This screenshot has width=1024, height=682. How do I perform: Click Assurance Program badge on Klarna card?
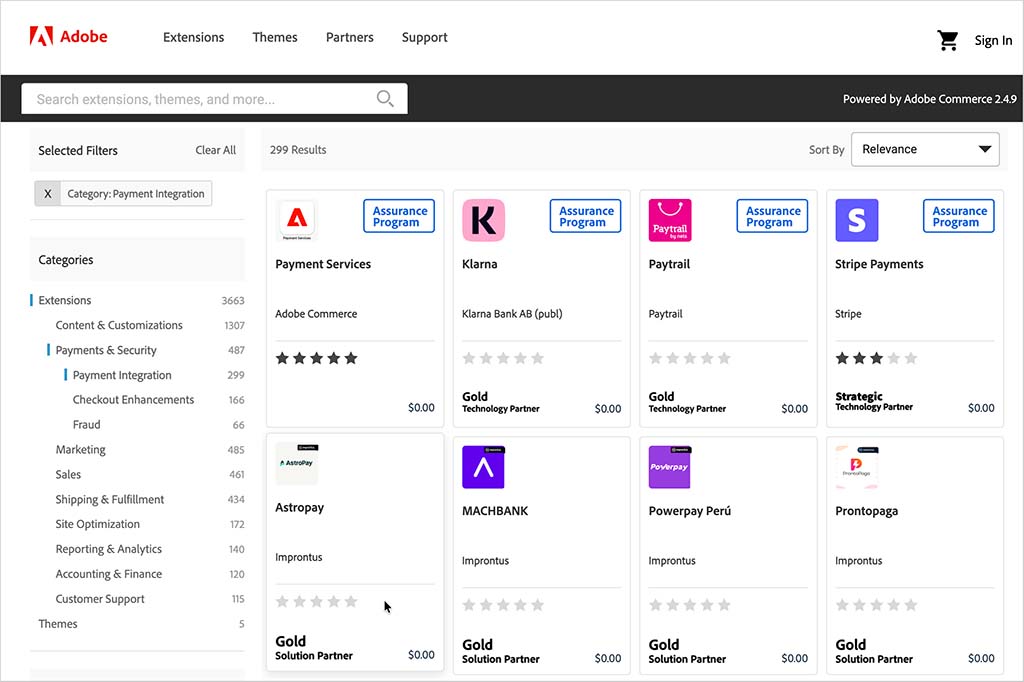pos(586,216)
